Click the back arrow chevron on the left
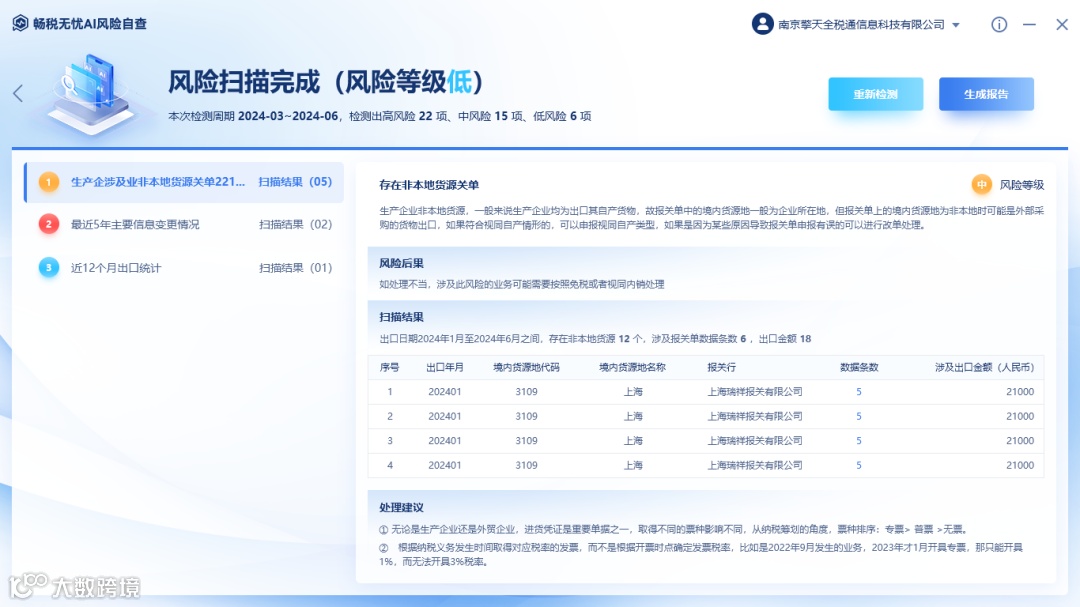The width and height of the screenshot is (1080, 607). (18, 93)
